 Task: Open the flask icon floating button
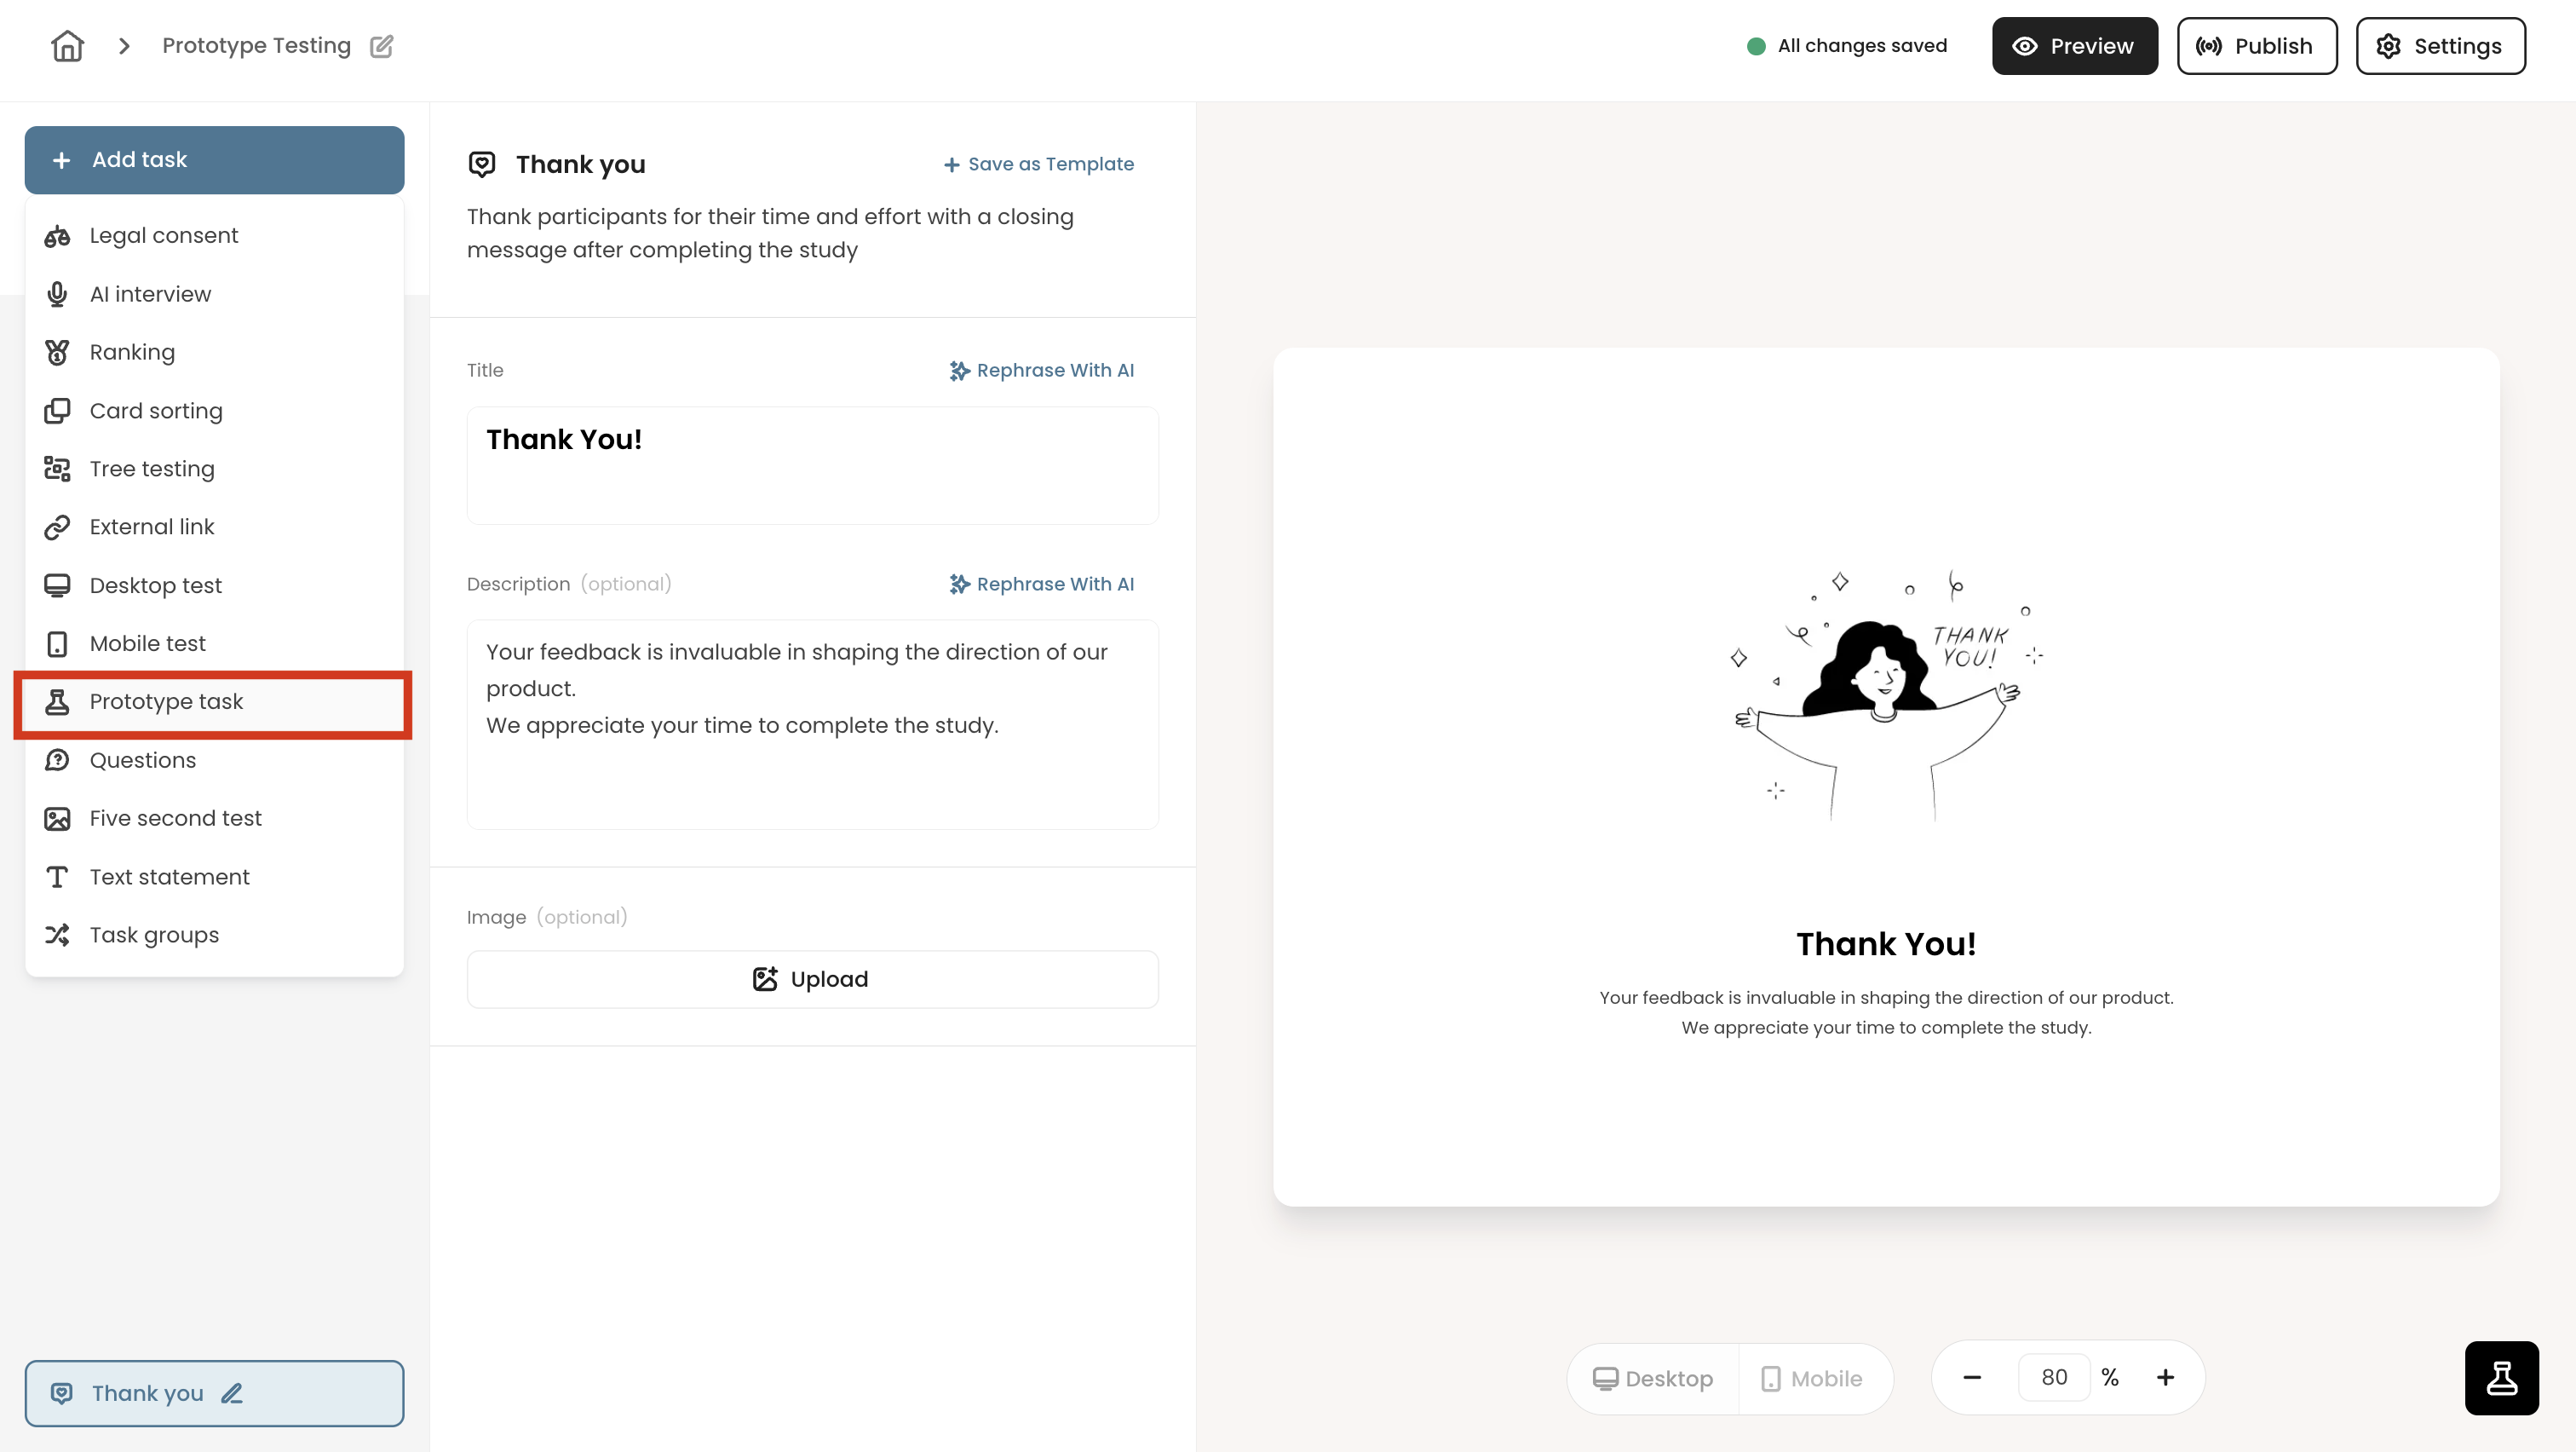coord(2501,1378)
